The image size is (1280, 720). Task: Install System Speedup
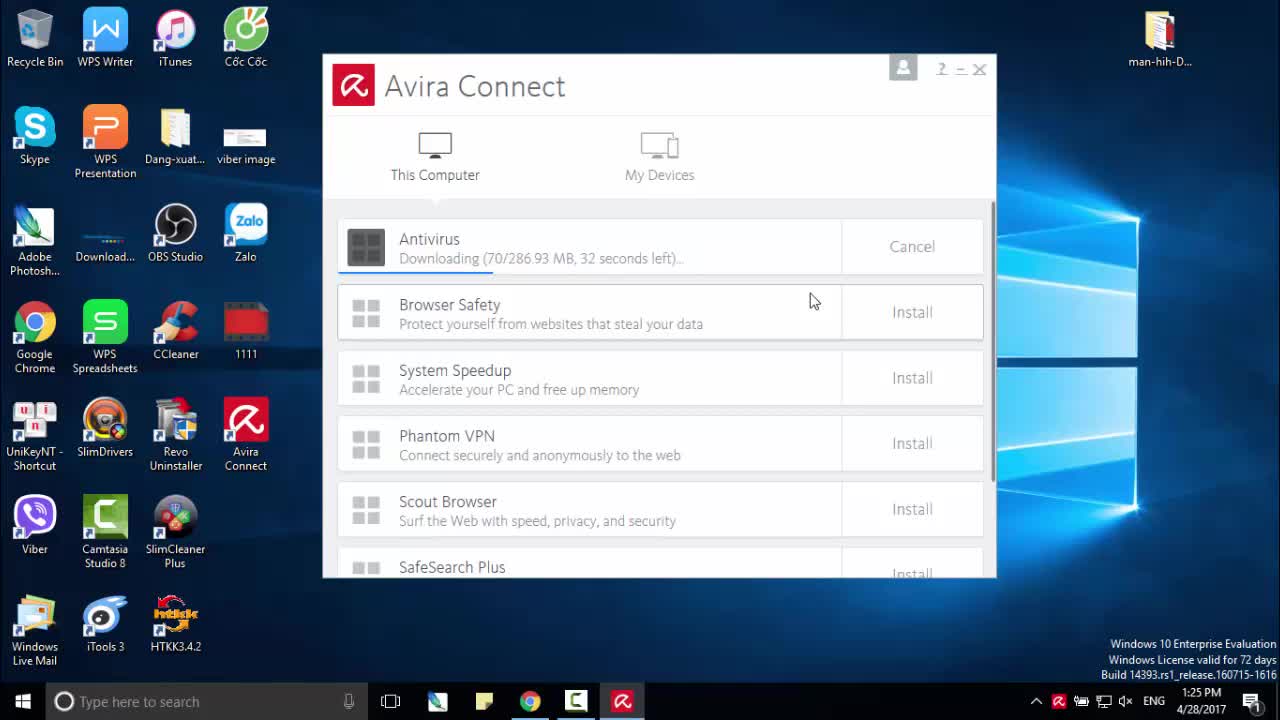click(x=912, y=378)
